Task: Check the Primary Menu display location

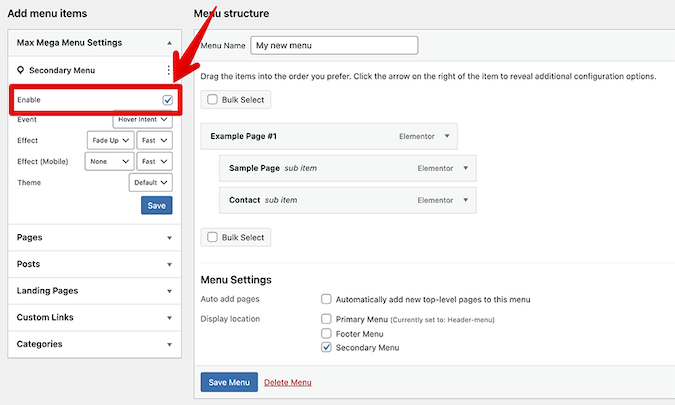Action: coord(326,319)
